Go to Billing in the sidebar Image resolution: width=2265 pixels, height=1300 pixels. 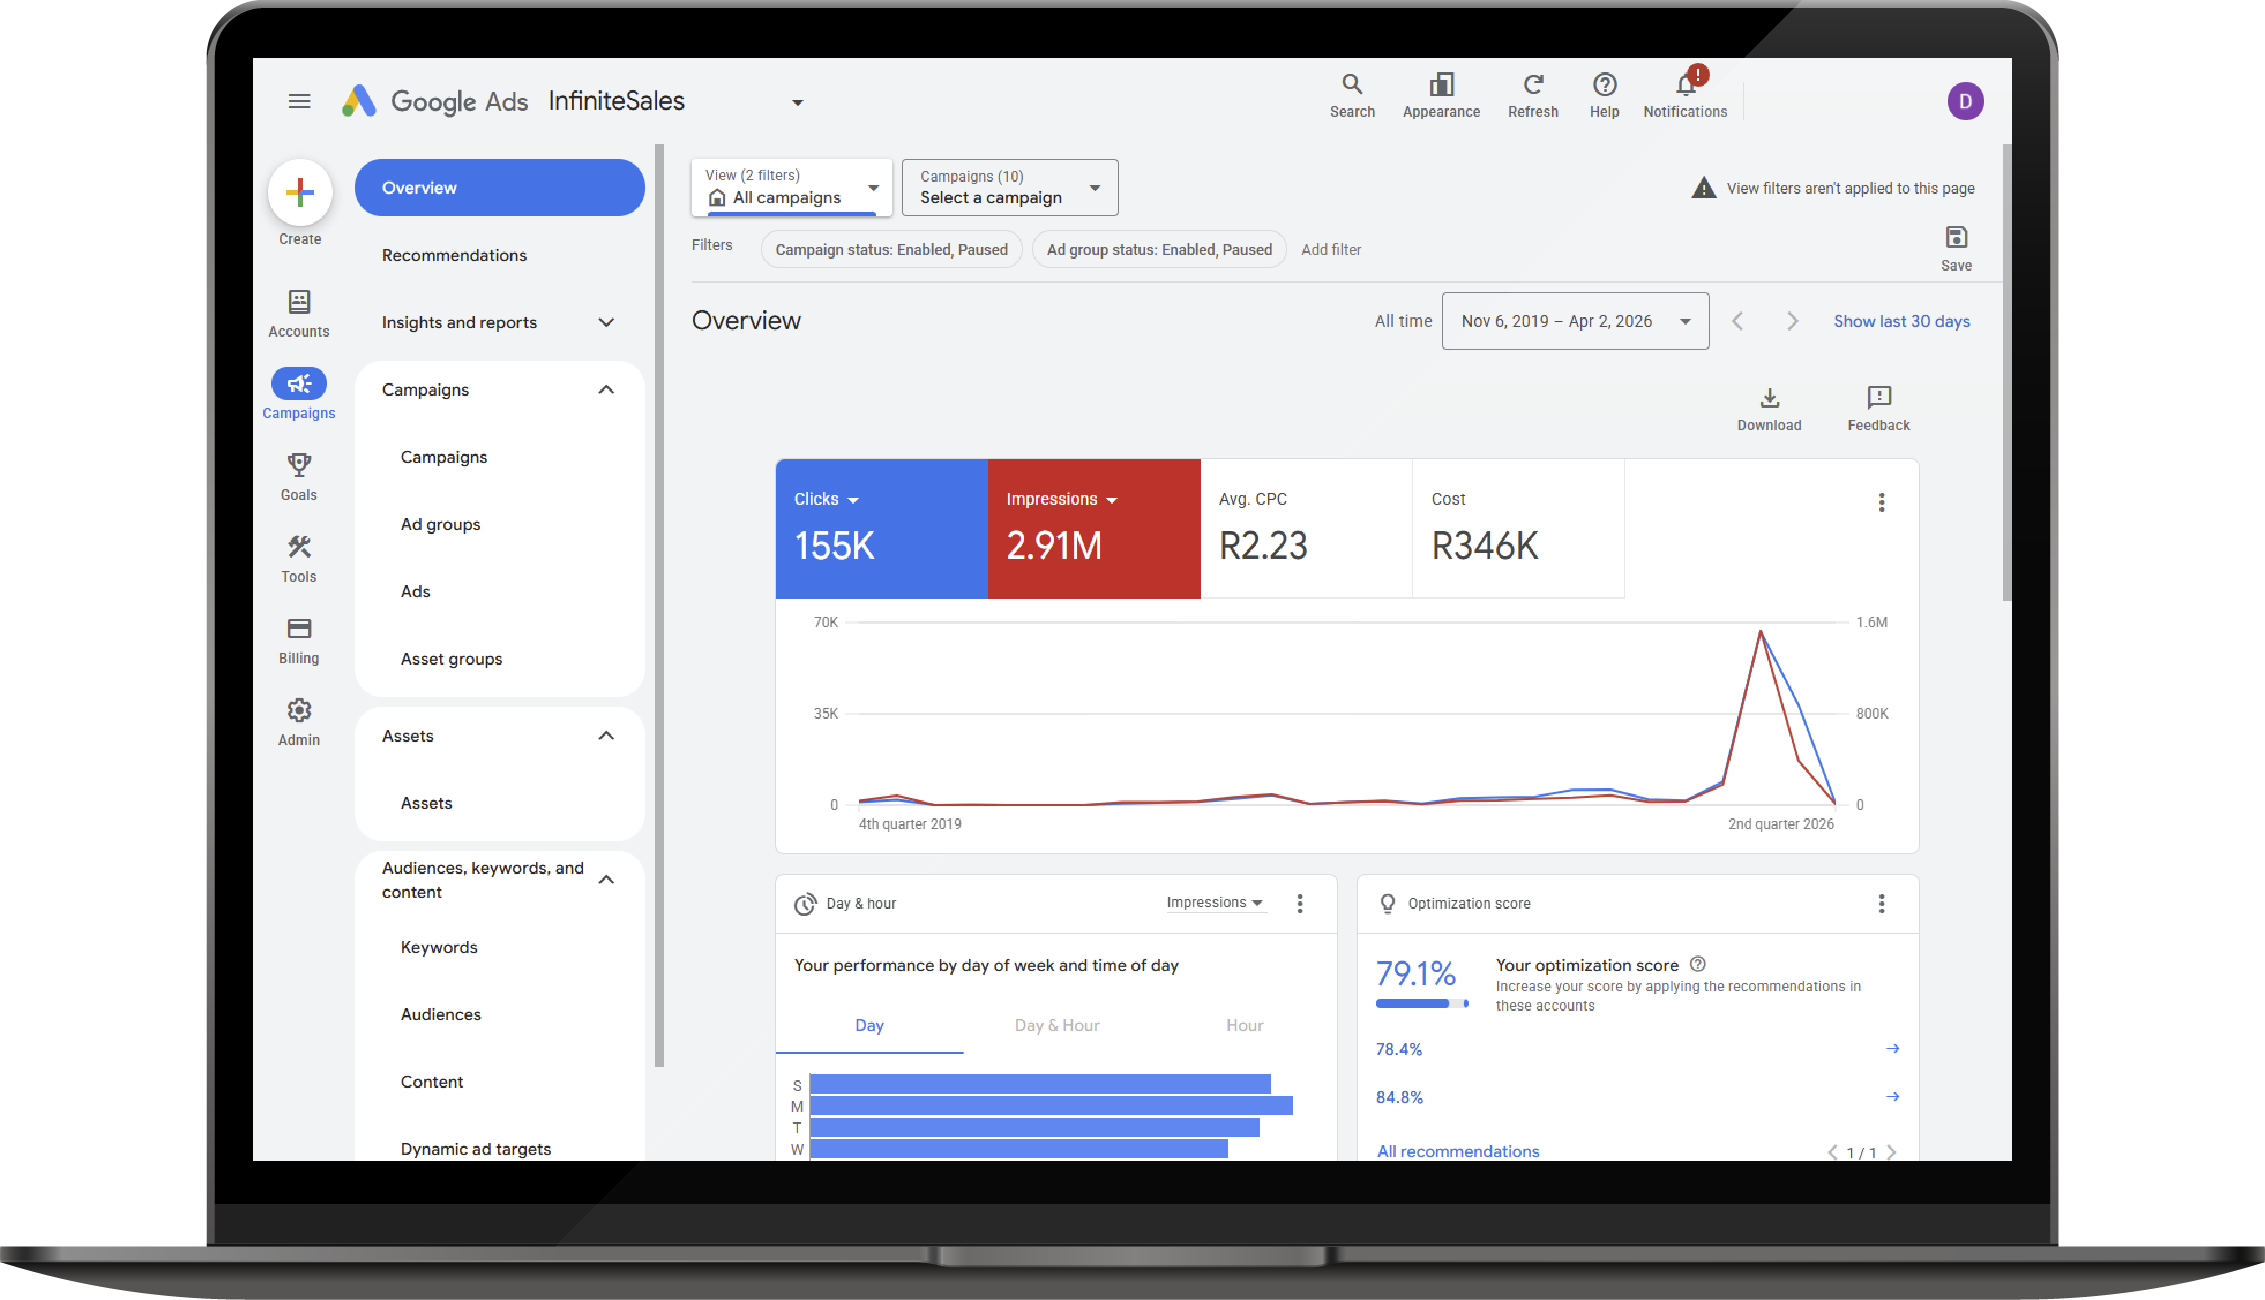299,629
